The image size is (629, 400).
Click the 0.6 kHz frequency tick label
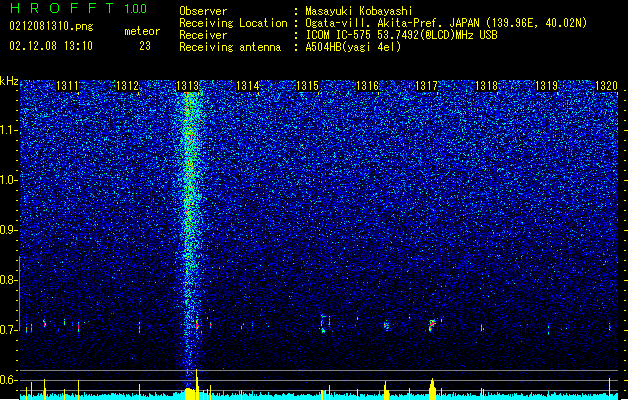[9, 380]
